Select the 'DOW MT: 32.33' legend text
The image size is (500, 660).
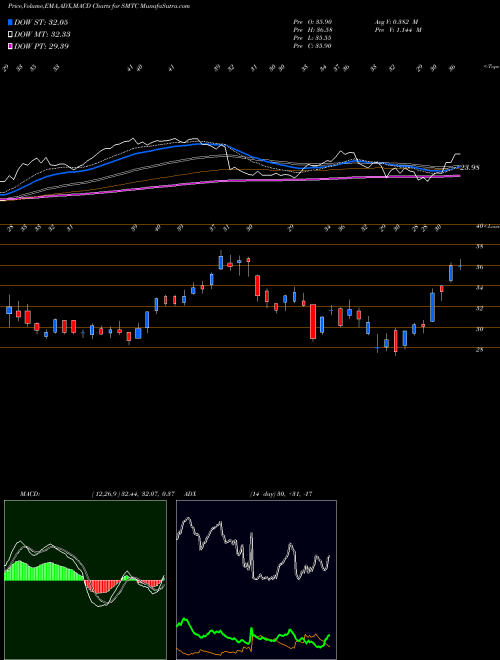(x=42, y=35)
